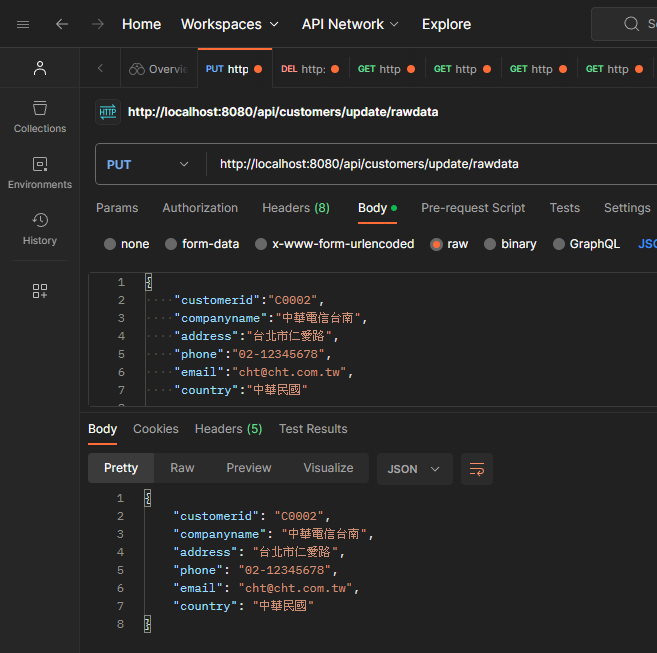This screenshot has width=657, height=653.
Task: Switch to the DEL http request tab
Action: pyautogui.click(x=310, y=69)
